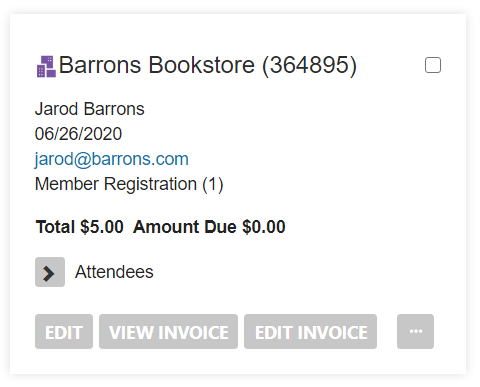Open the ellipsis more-options button
480x387 pixels.
(x=415, y=331)
